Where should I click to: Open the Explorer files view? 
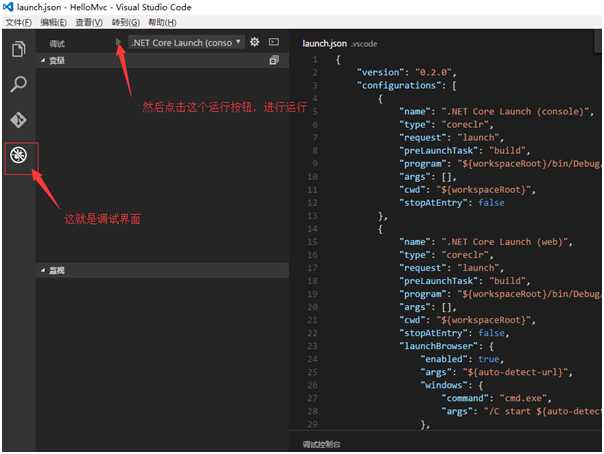[x=18, y=49]
